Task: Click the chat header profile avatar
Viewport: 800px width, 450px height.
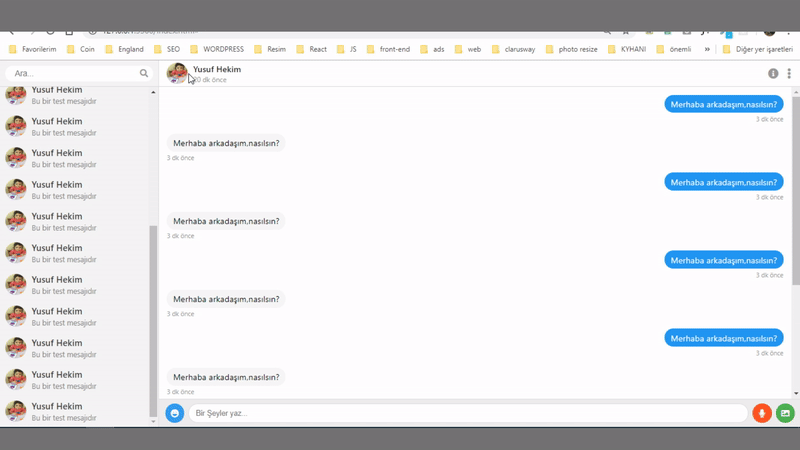Action: click(x=177, y=73)
